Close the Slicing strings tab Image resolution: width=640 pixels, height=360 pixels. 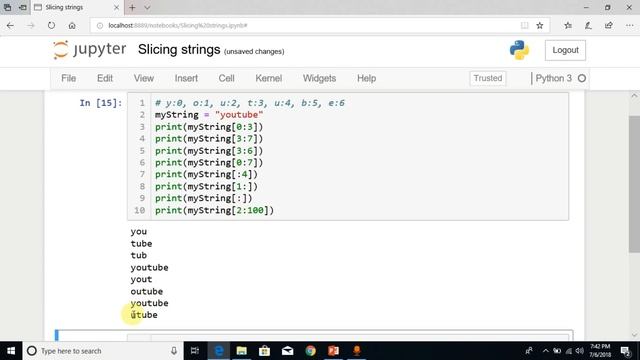(x=116, y=7)
